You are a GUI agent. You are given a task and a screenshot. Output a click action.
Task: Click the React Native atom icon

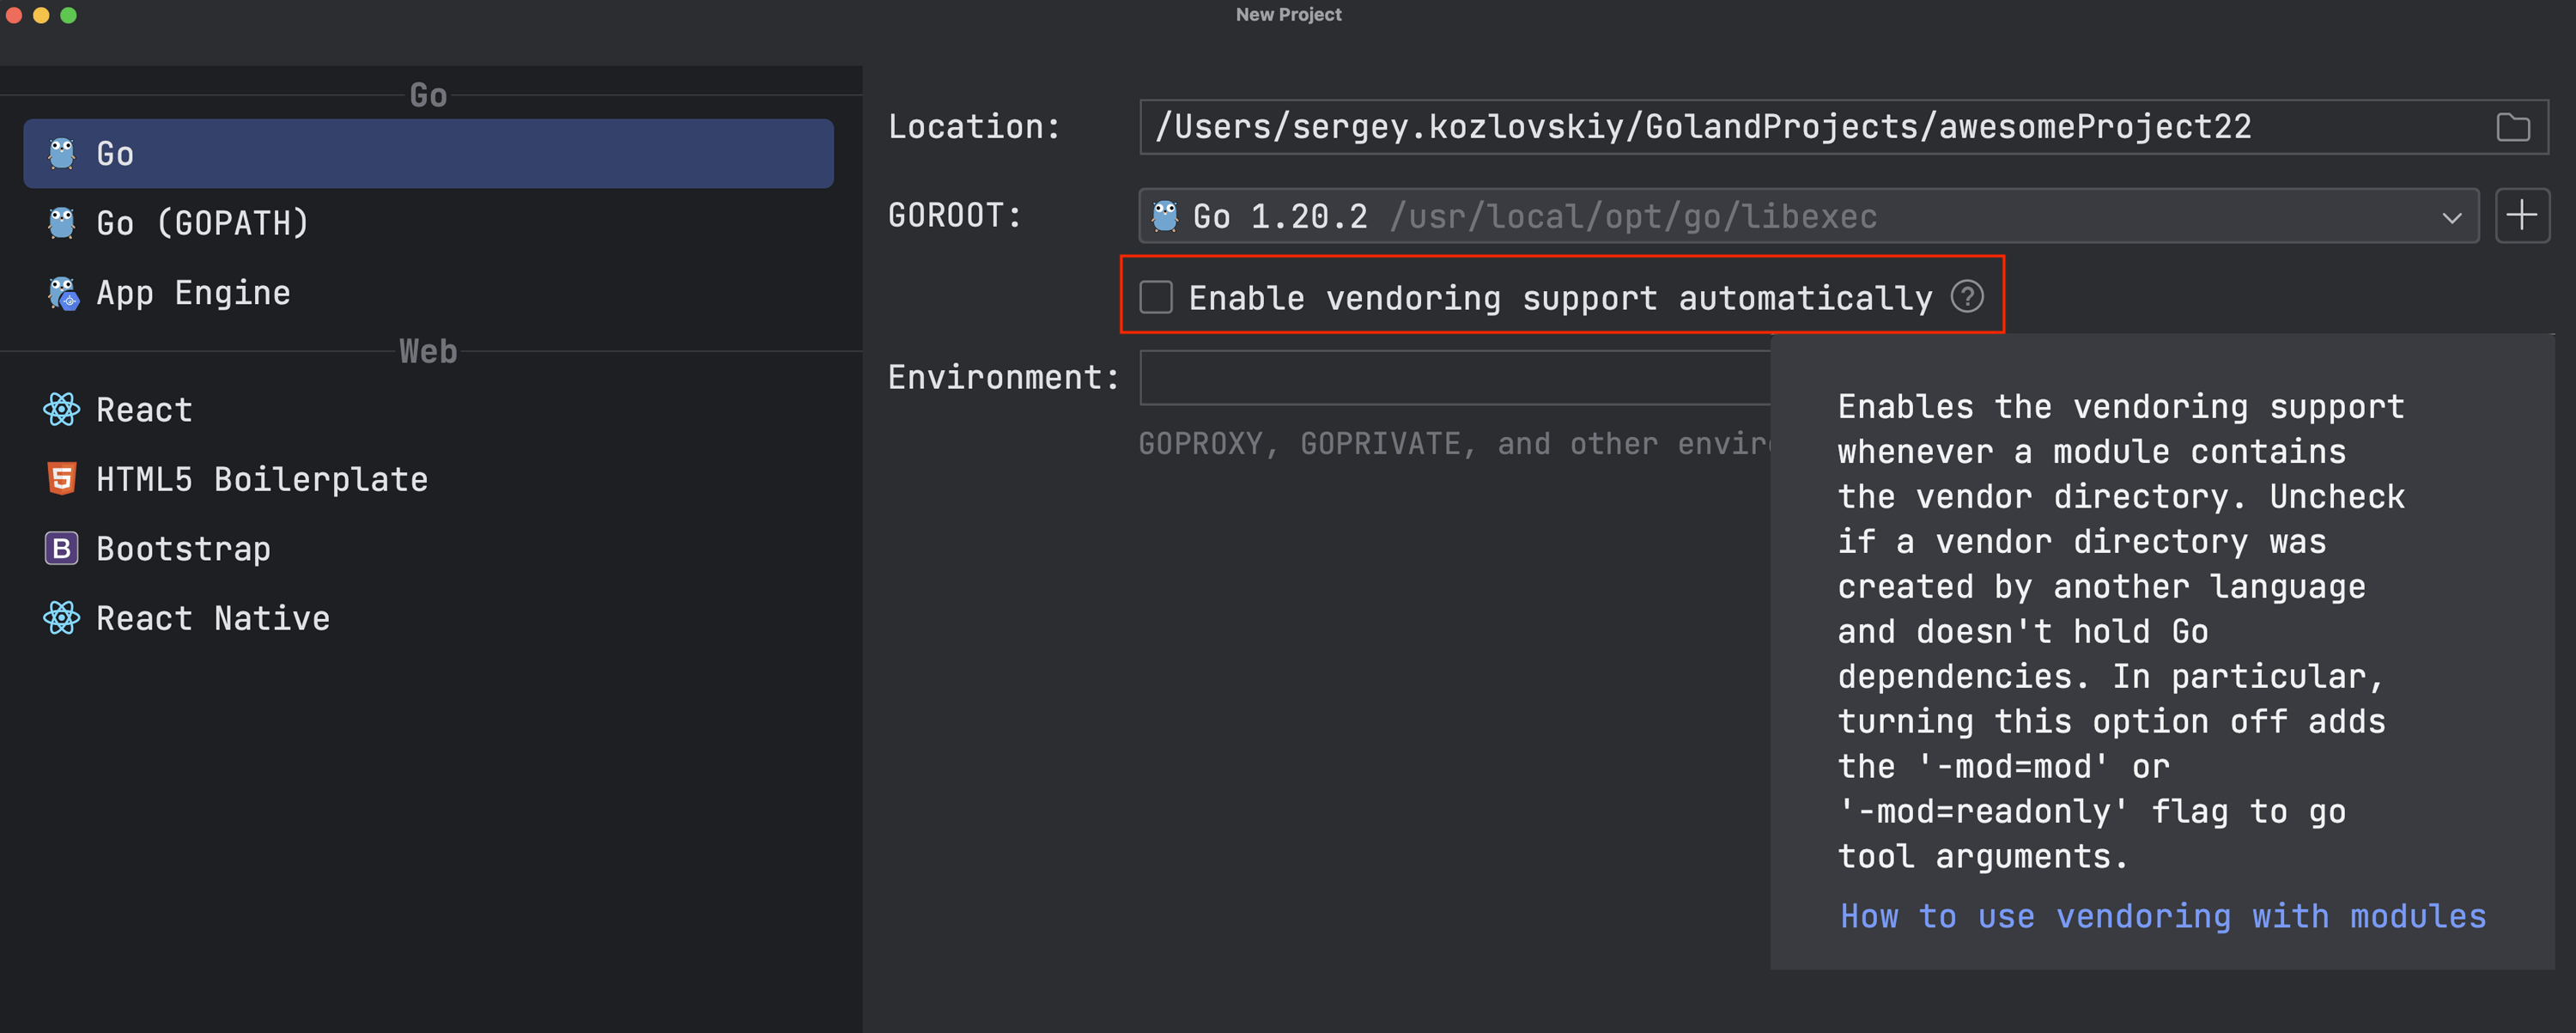pyautogui.click(x=62, y=618)
